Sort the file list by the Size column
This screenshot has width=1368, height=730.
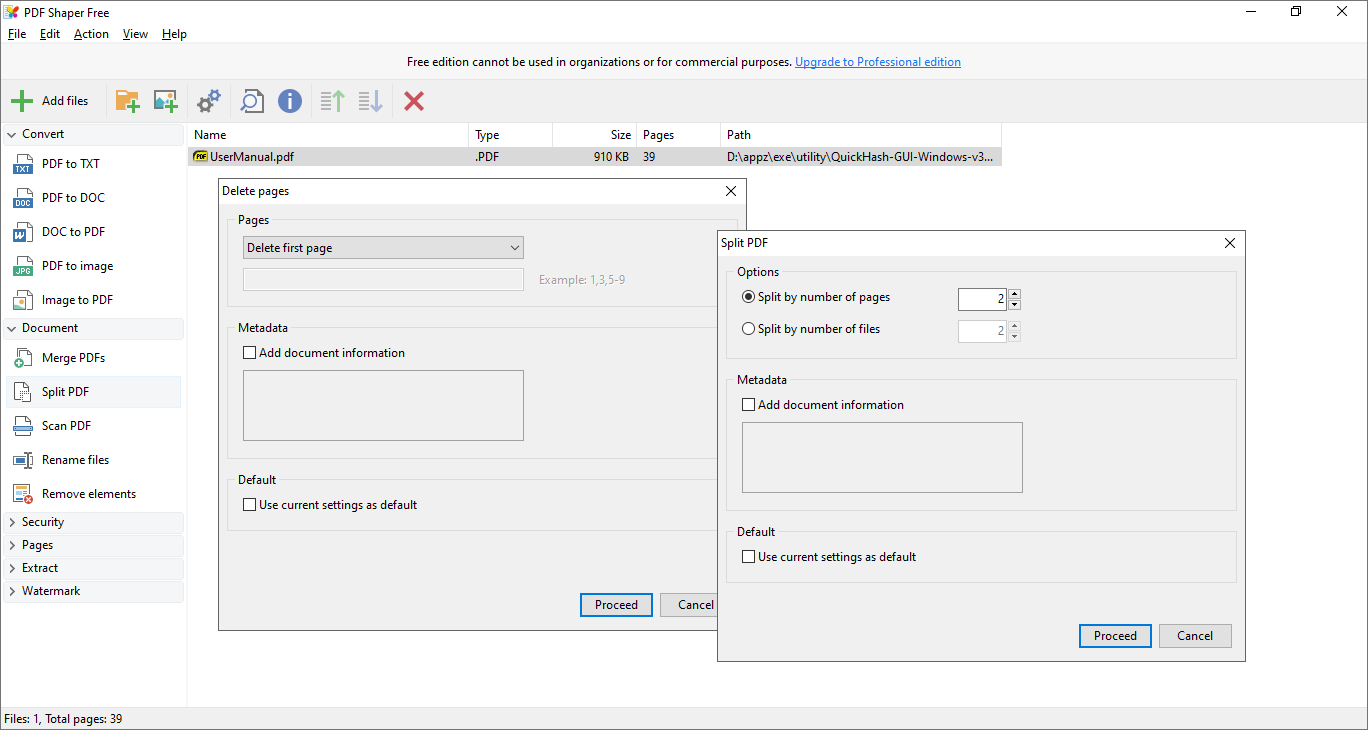594,135
